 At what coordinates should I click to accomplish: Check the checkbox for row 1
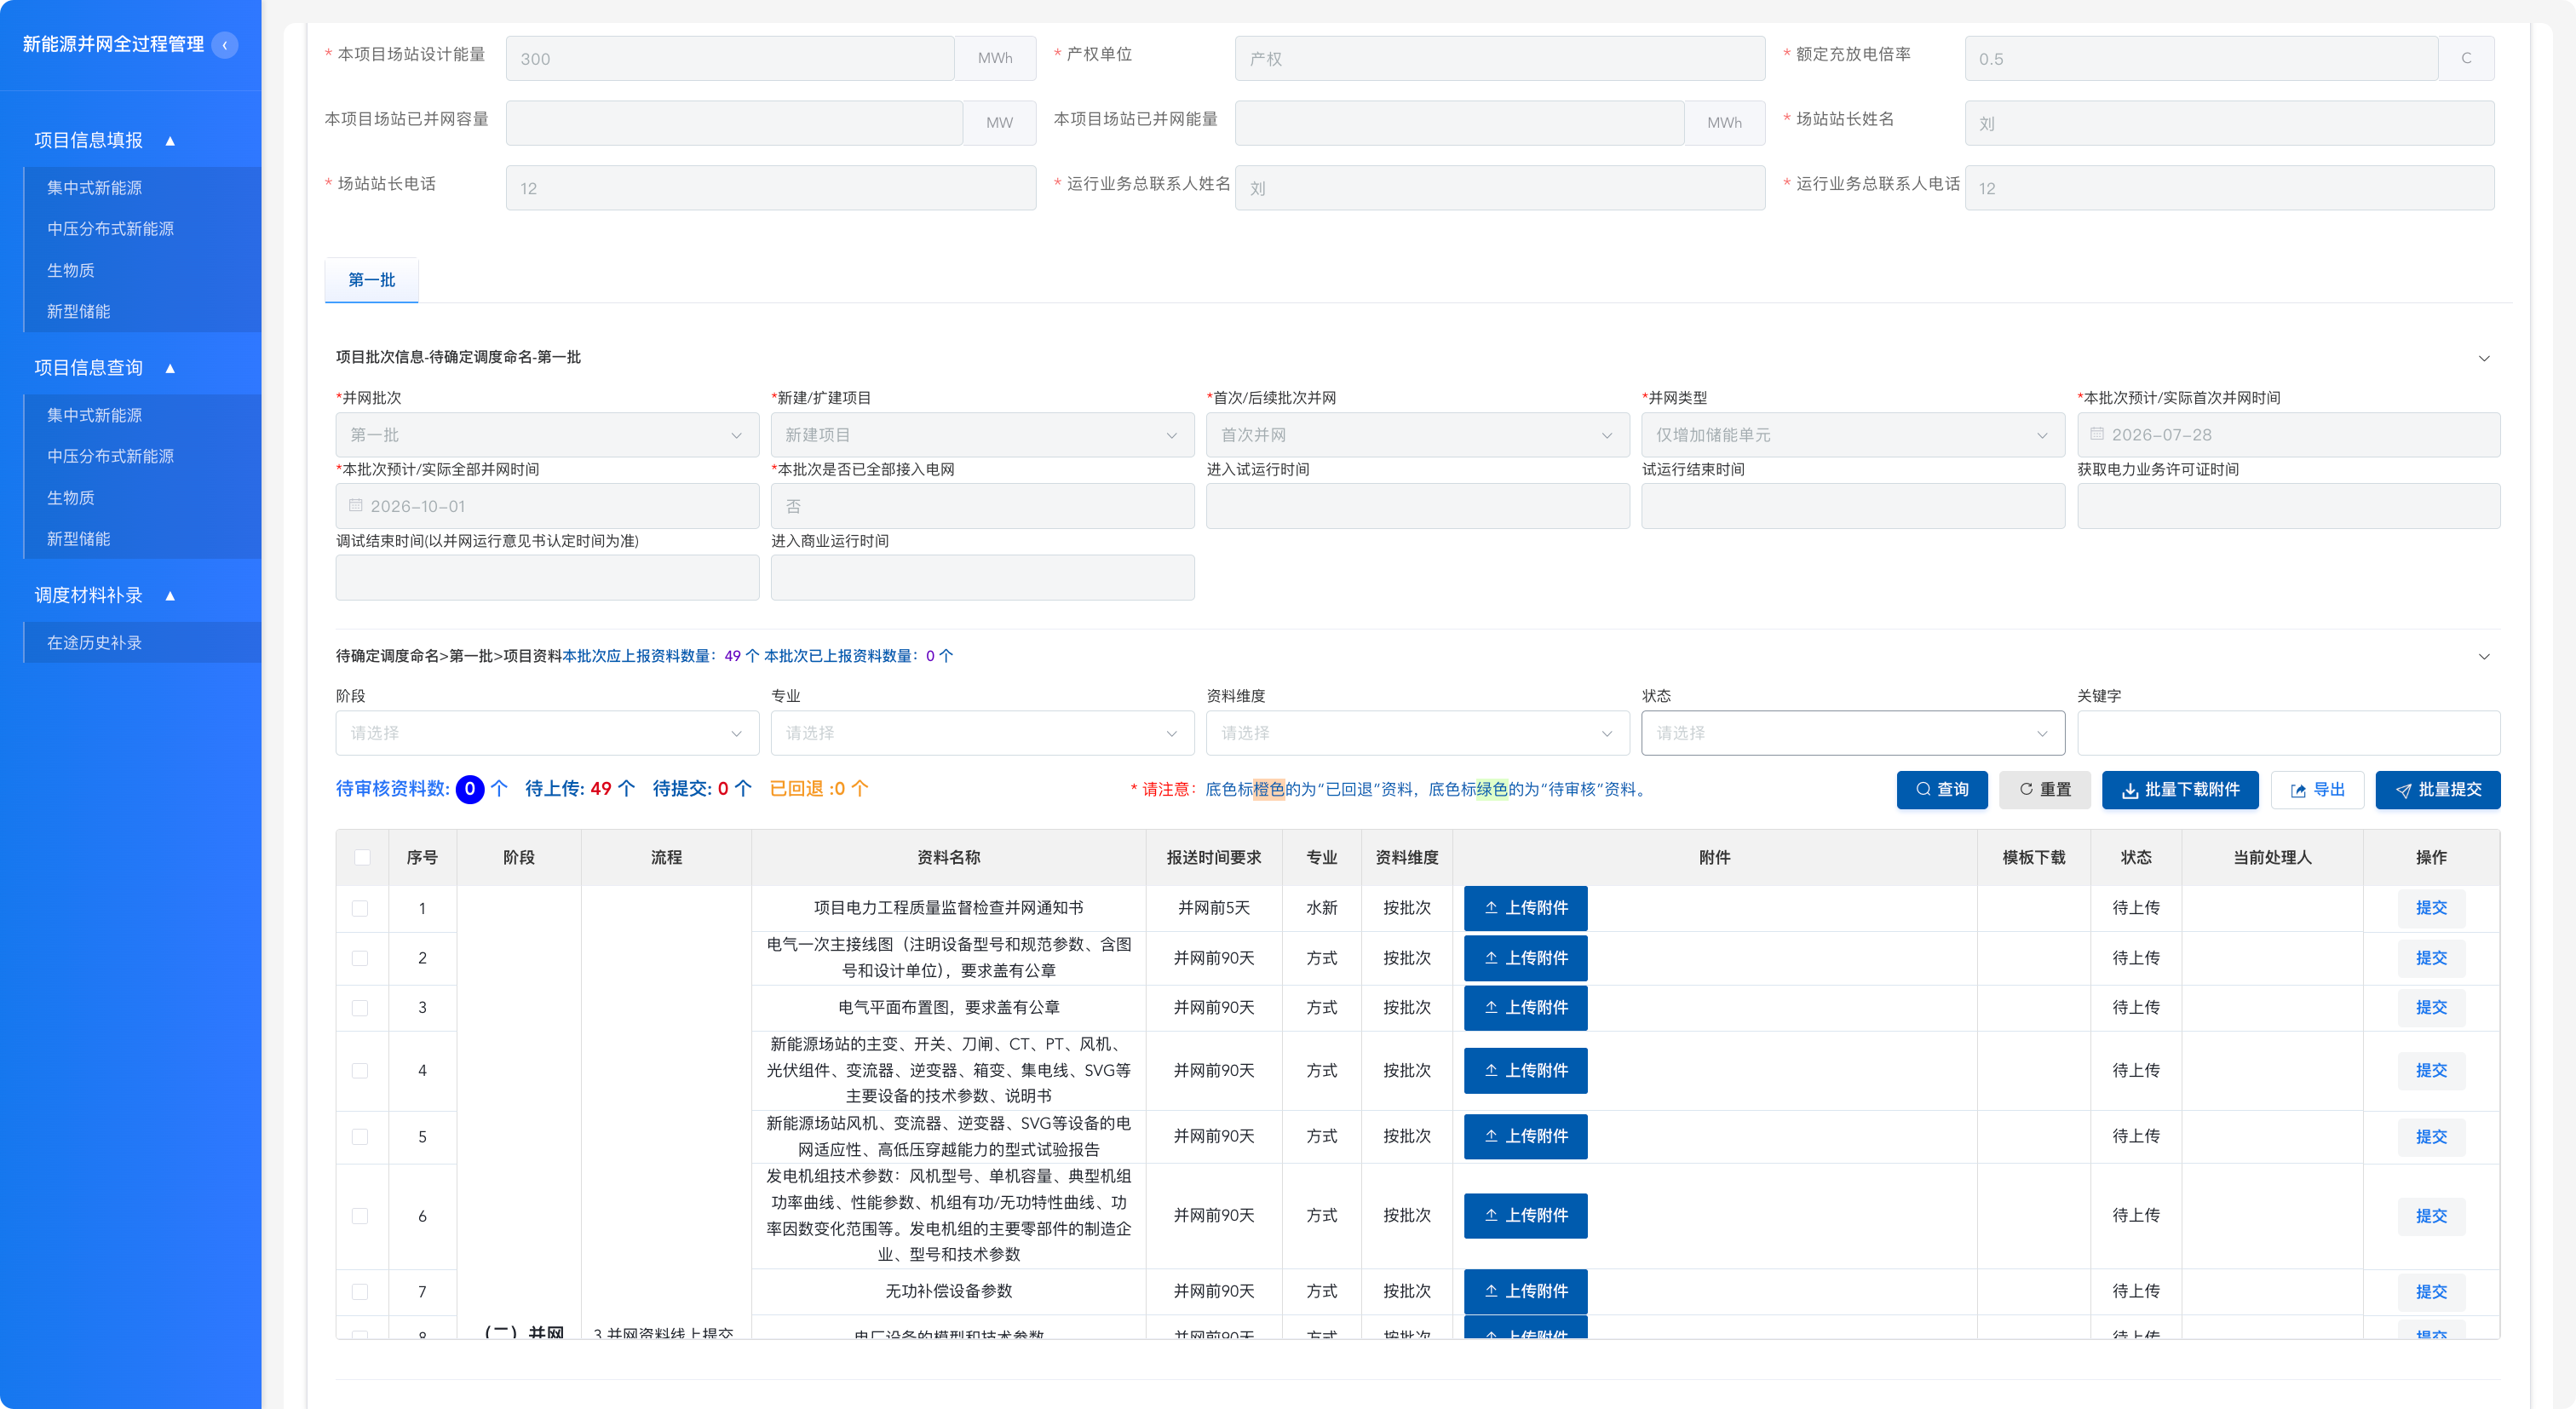pos(360,908)
